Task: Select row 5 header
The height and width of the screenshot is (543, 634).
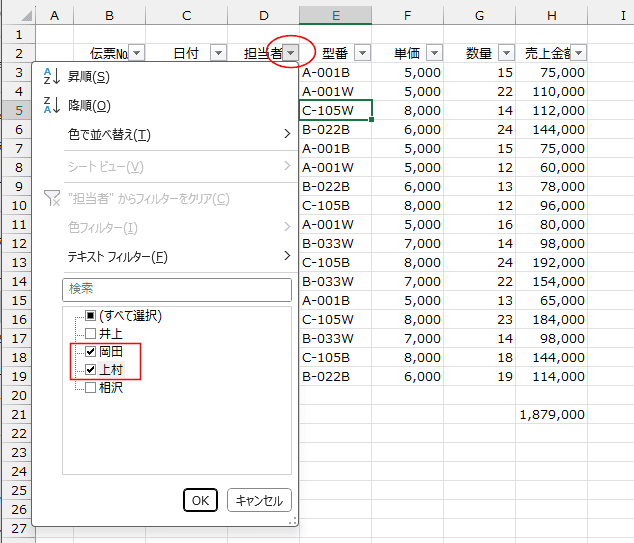Action: tap(19, 110)
